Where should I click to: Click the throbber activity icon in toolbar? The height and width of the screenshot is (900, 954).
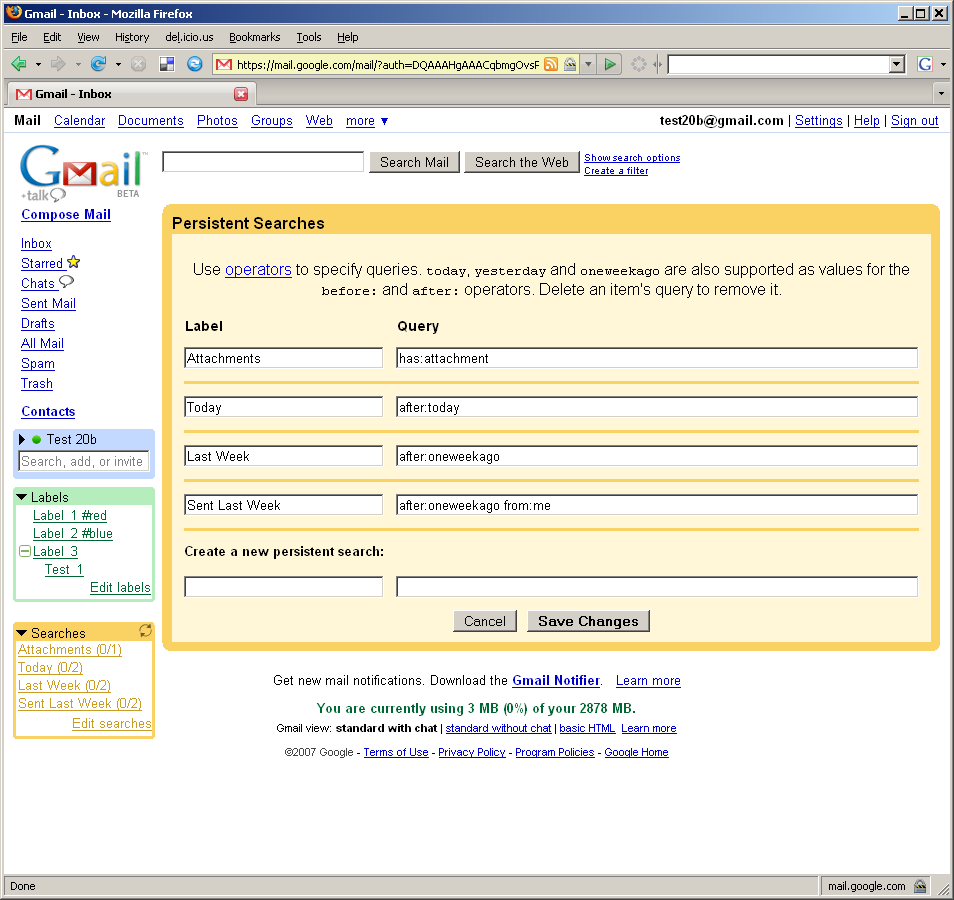638,64
